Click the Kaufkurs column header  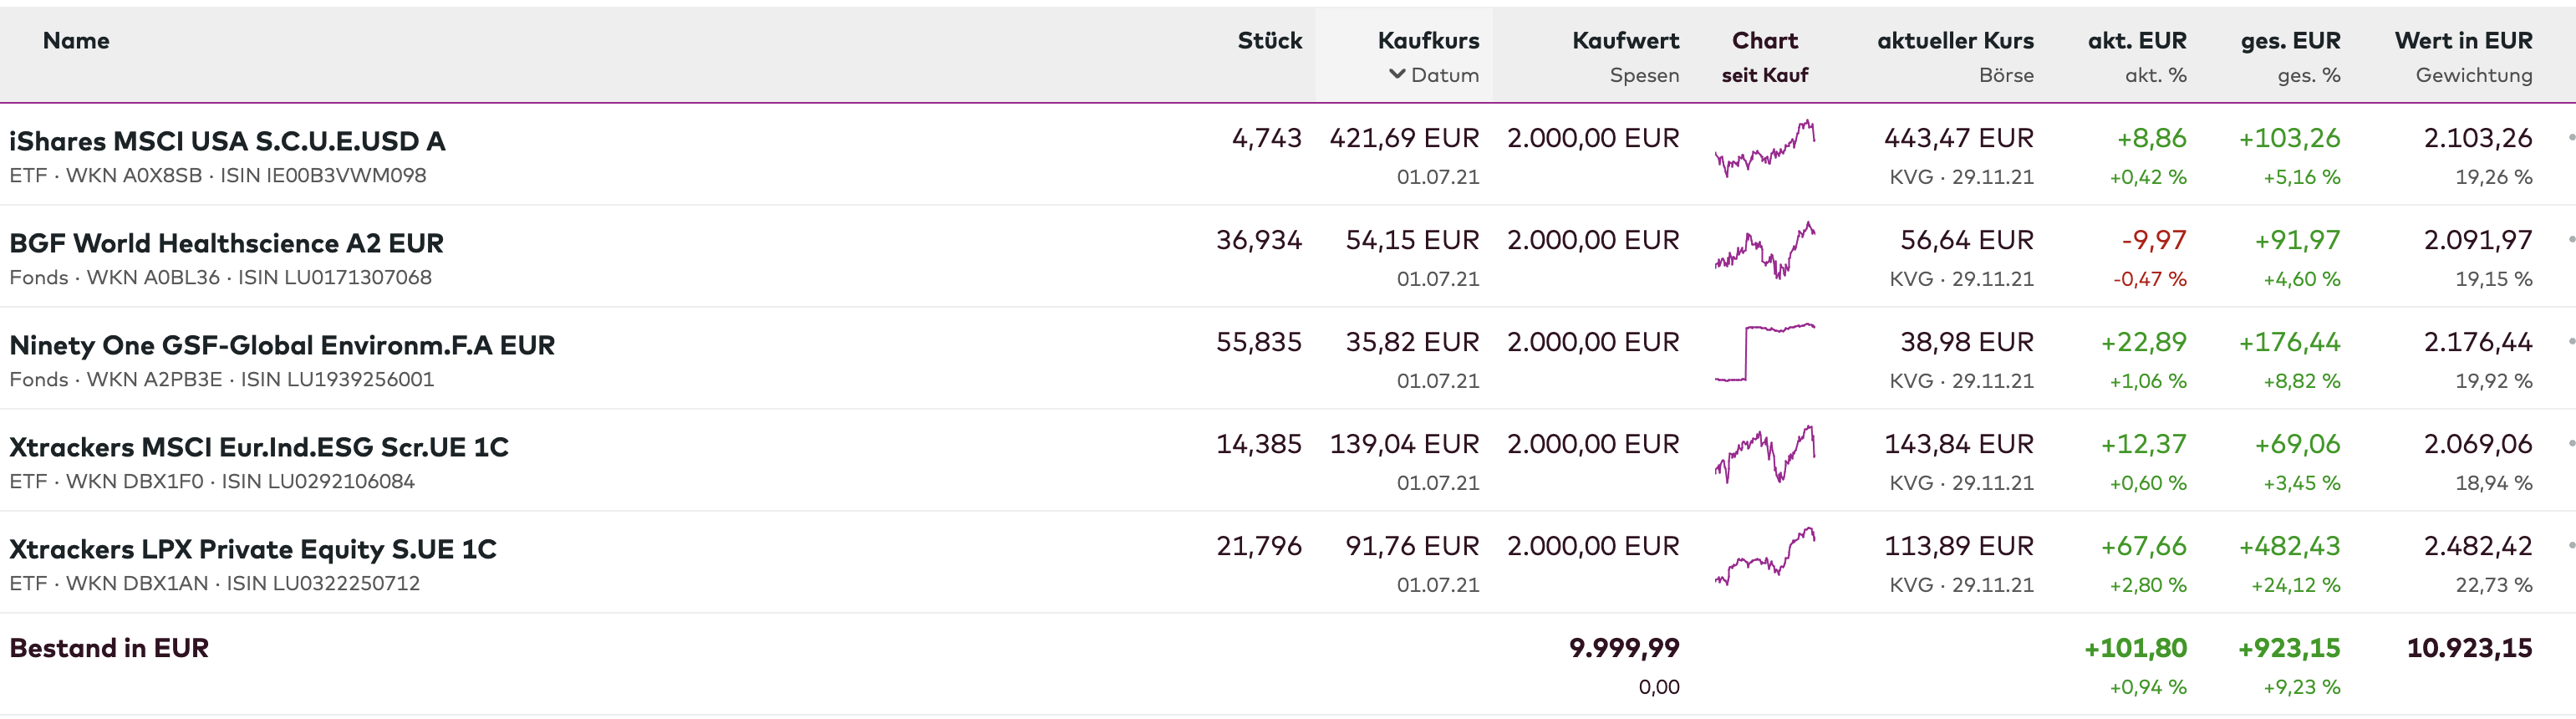[x=1428, y=41]
